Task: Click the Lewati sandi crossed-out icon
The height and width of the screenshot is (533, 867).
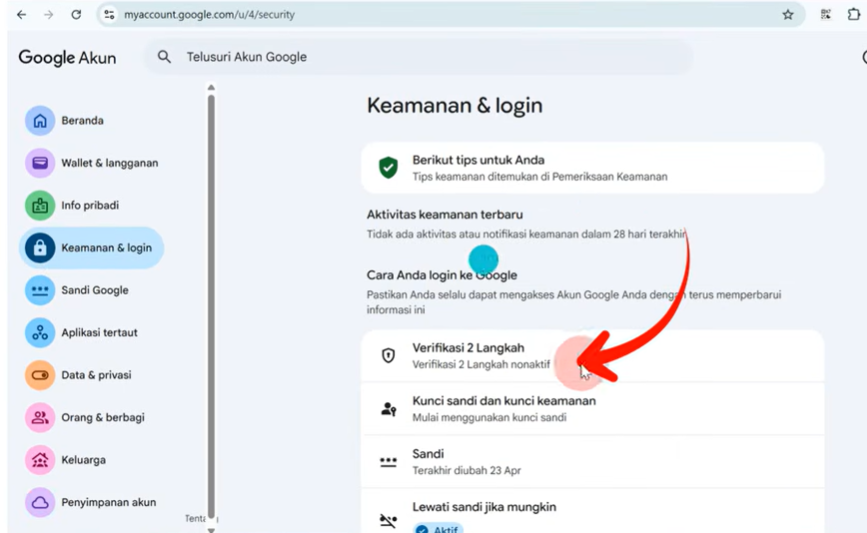Action: point(388,520)
